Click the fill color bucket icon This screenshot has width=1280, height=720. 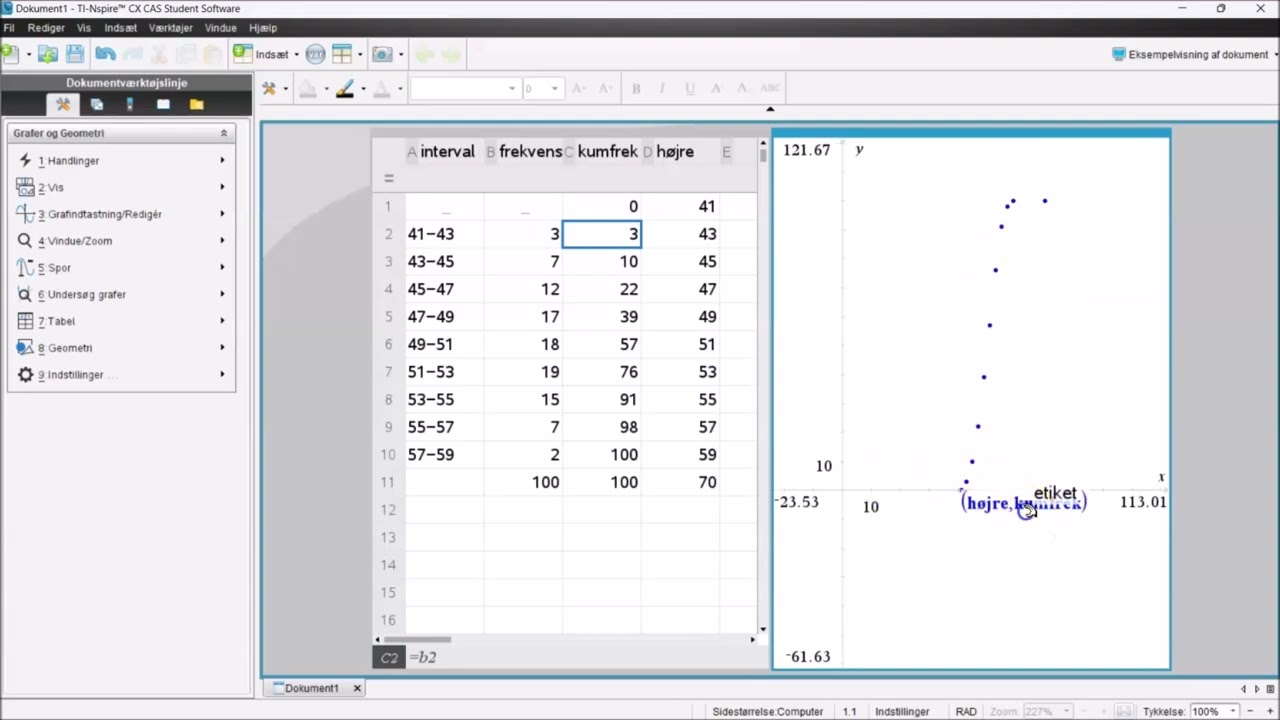click(x=308, y=88)
